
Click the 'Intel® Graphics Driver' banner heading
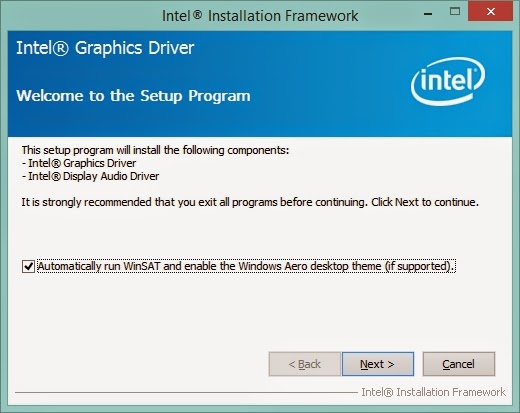pyautogui.click(x=105, y=48)
